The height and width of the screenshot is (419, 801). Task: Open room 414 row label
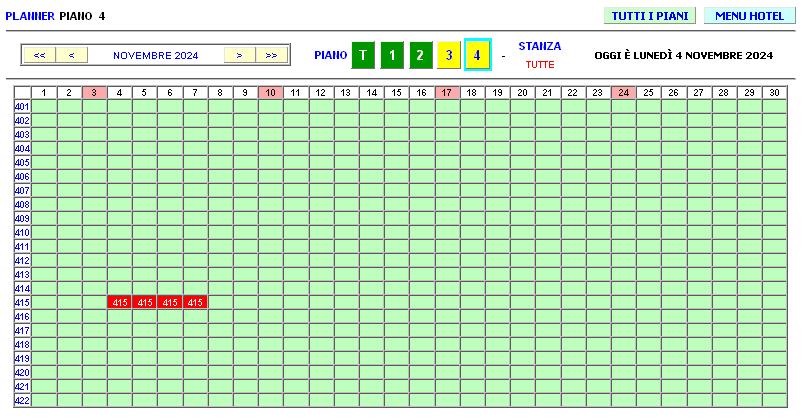[x=22, y=289]
